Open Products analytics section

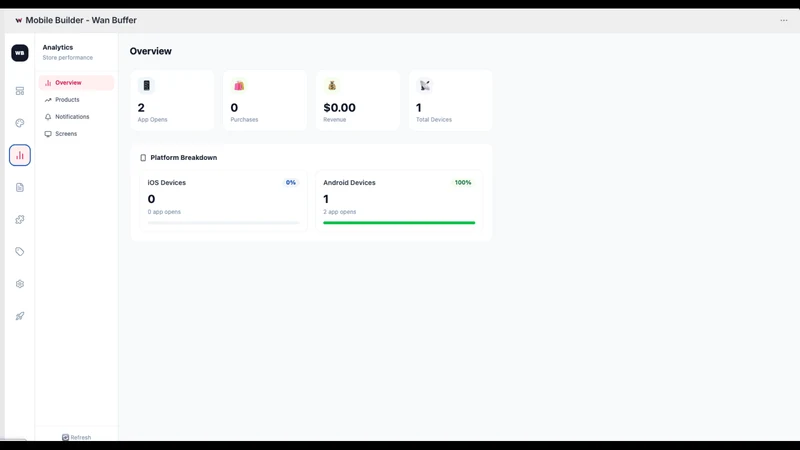(76, 99)
